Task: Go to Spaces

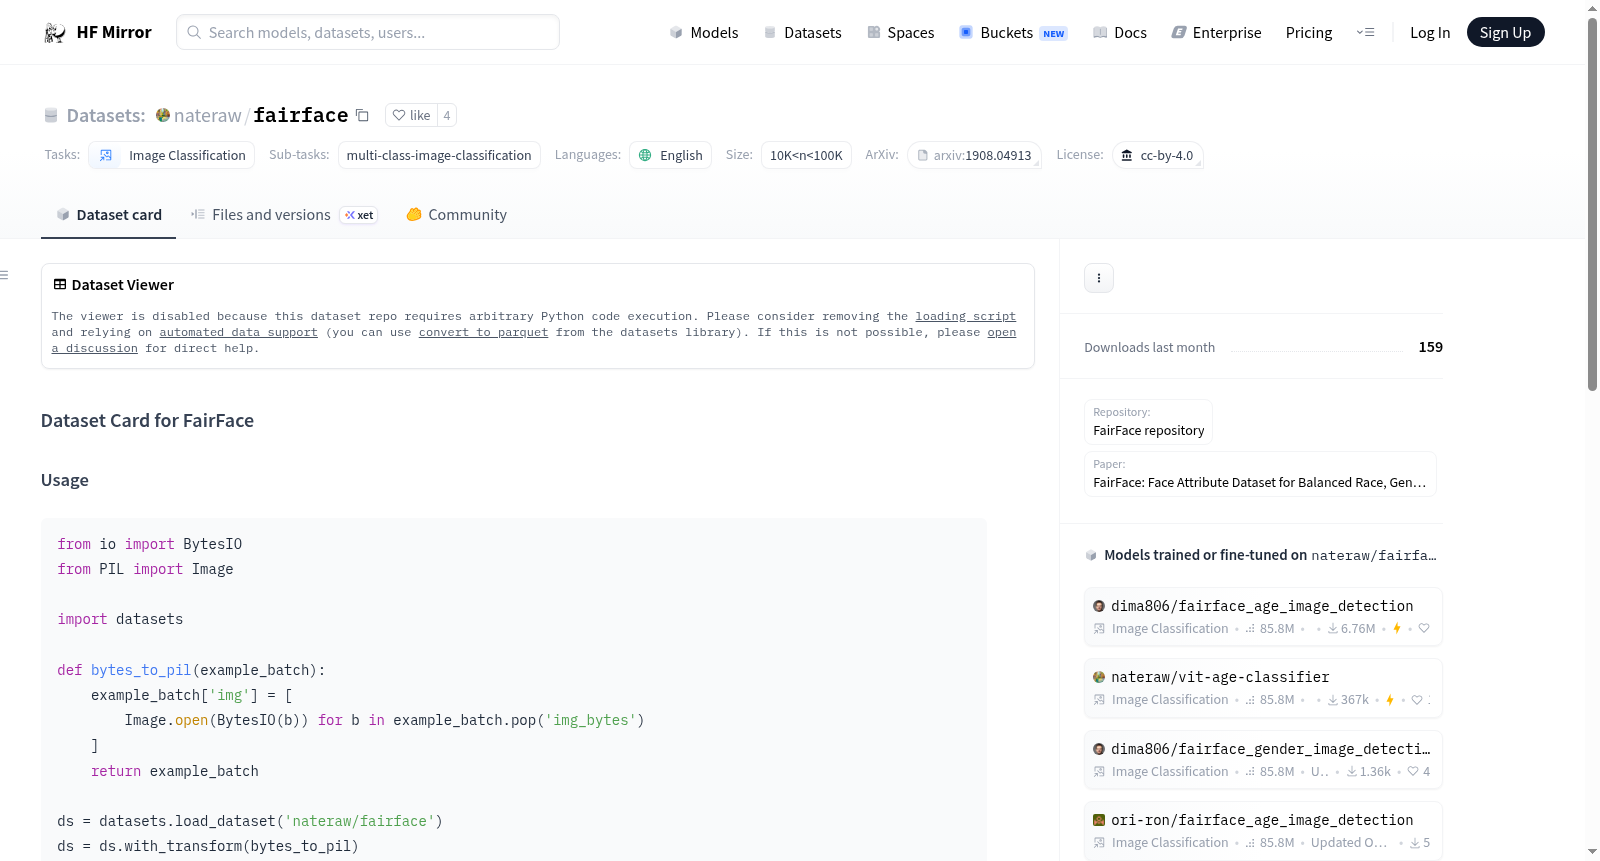Action: coord(900,33)
